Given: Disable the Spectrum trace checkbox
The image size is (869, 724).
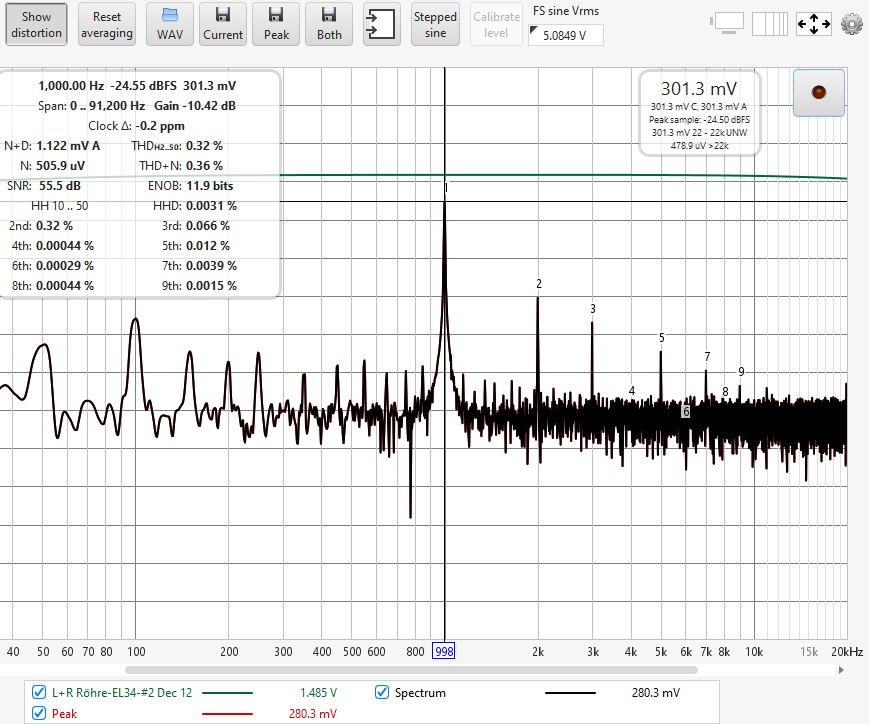Looking at the screenshot, I should pos(382,692).
